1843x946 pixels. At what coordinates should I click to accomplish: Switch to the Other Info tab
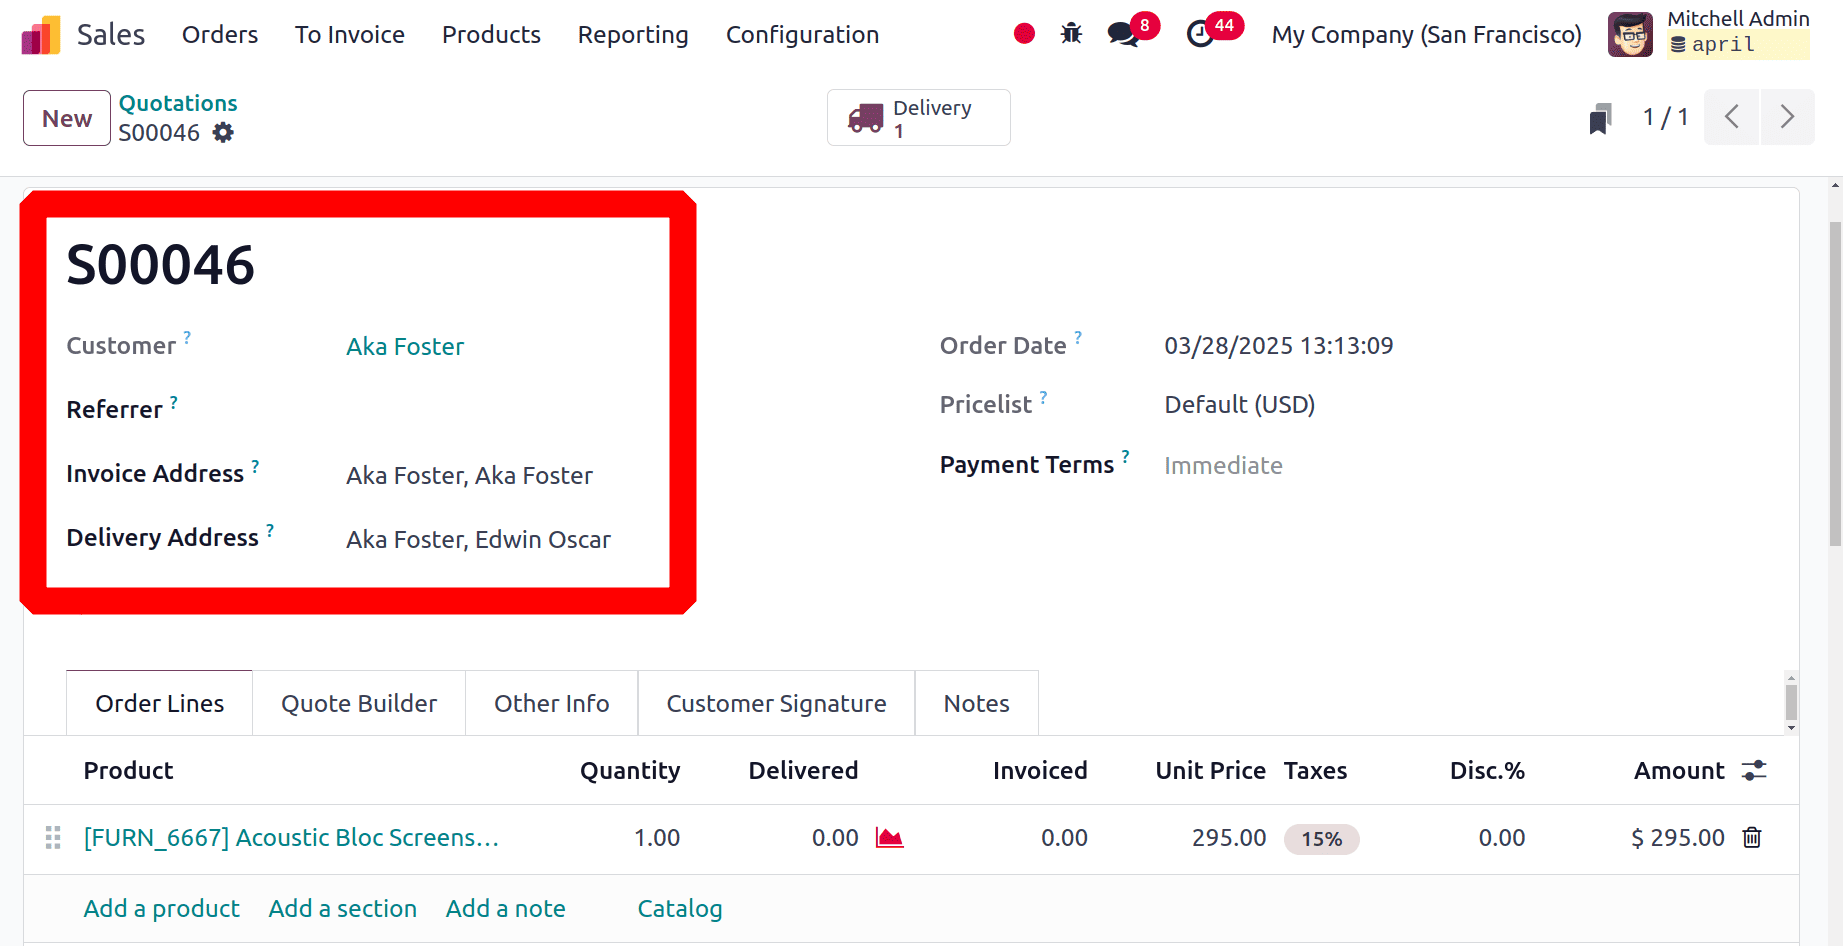tap(551, 703)
